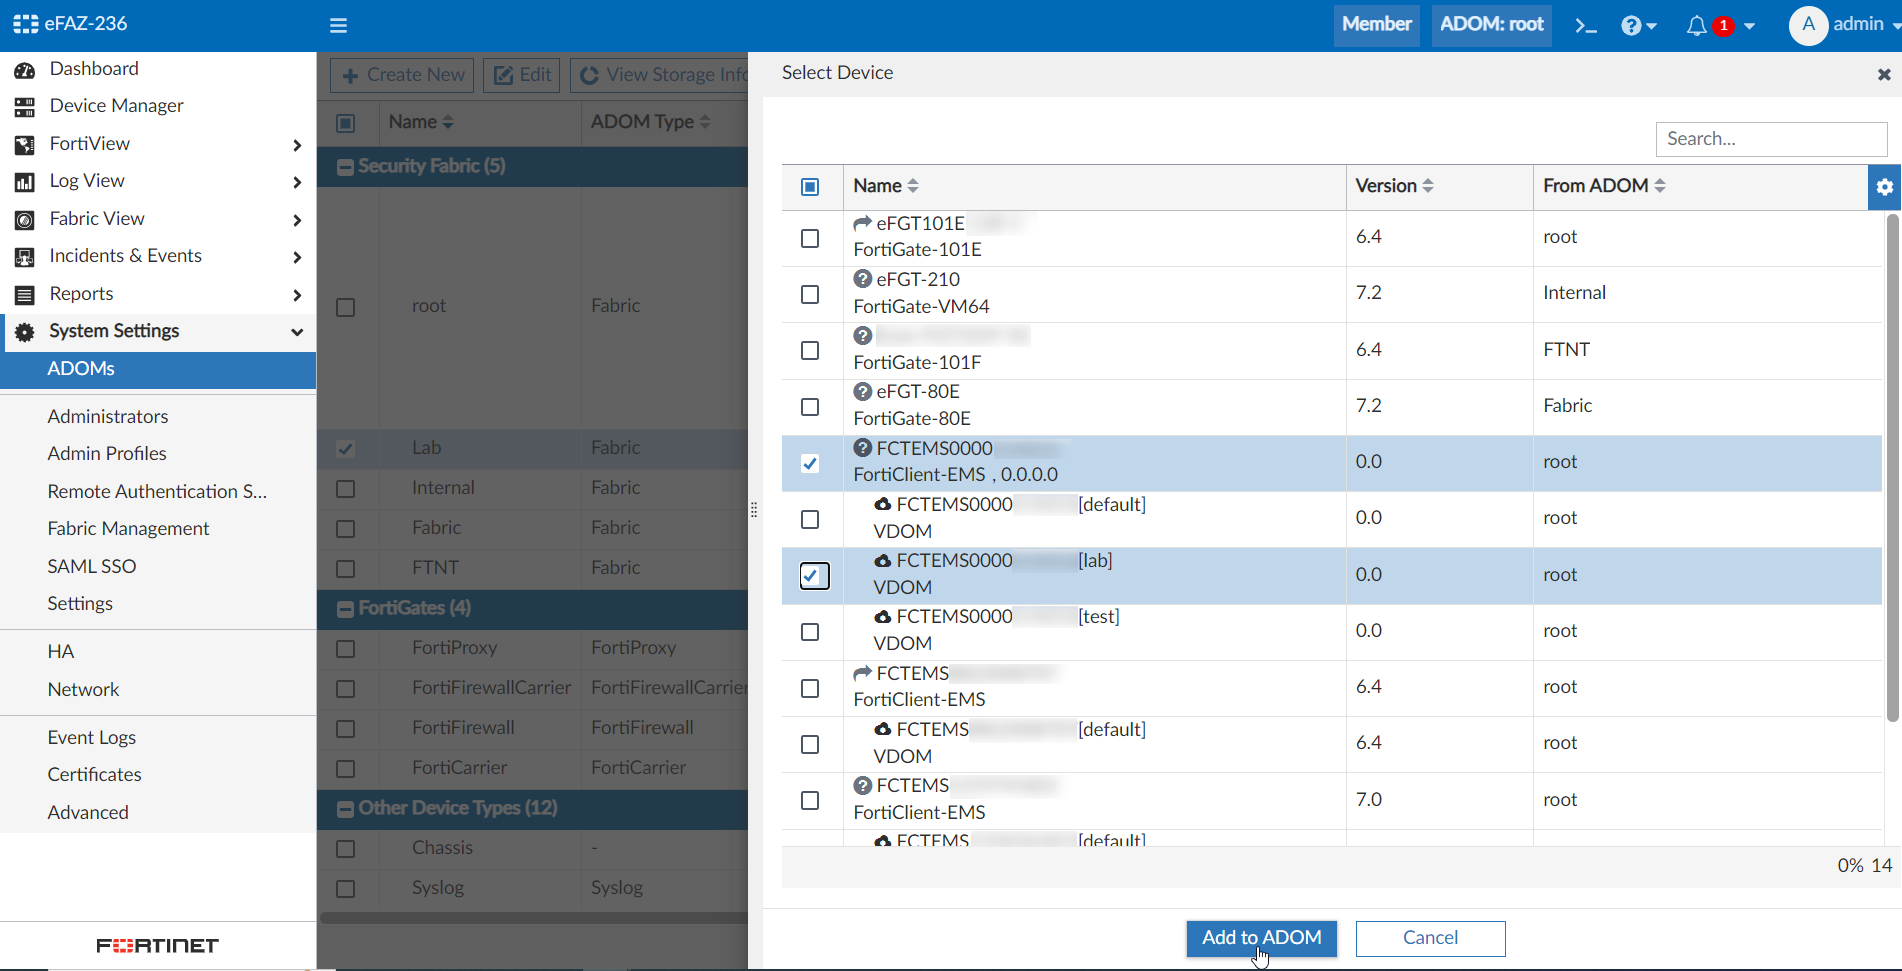
Task: Select ADOMs in the sidebar menu
Action: click(81, 369)
